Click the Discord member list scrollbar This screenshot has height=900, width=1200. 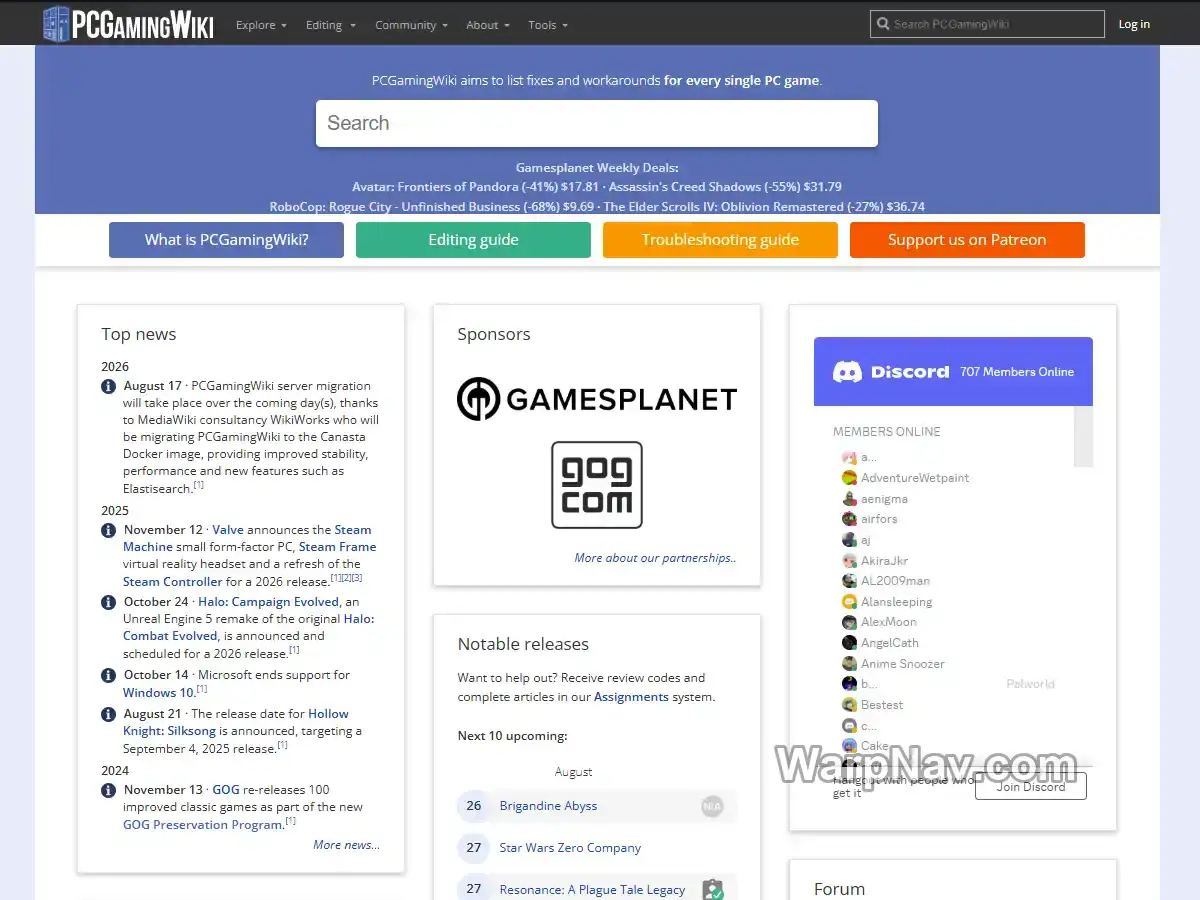[x=1083, y=436]
